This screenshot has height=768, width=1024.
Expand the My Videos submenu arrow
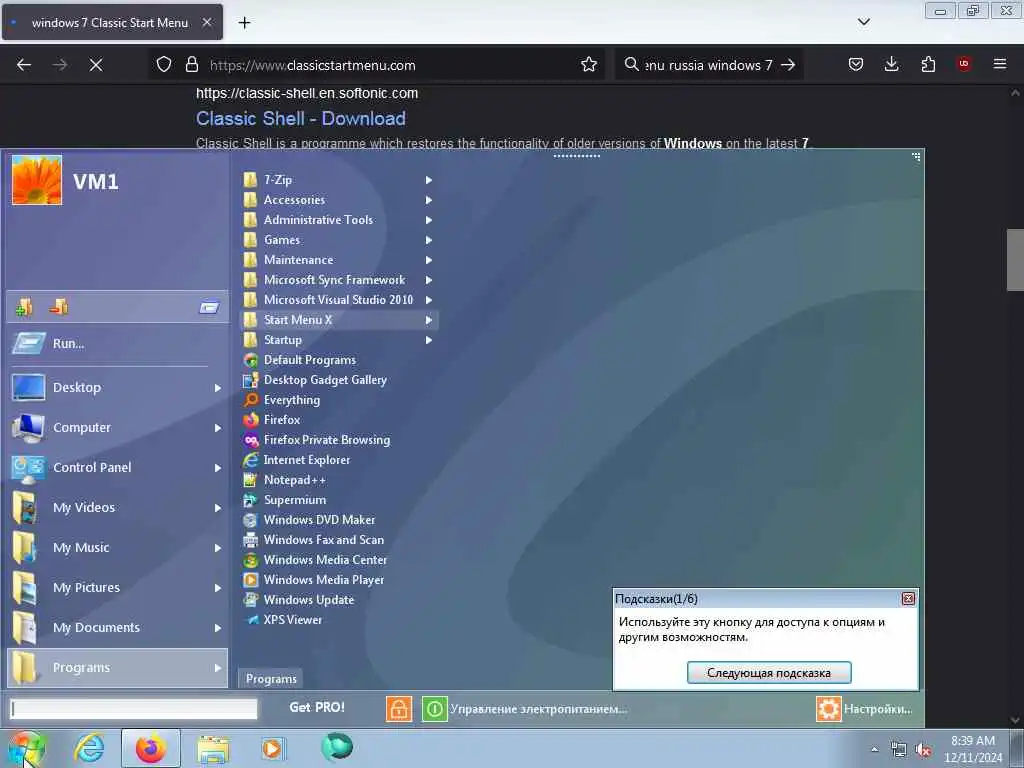[x=217, y=508]
